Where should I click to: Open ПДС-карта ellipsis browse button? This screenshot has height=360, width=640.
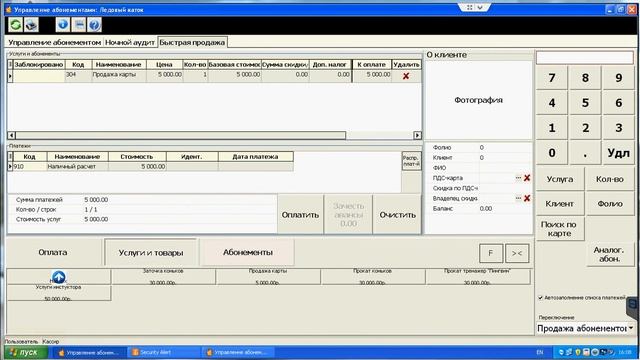(518, 178)
